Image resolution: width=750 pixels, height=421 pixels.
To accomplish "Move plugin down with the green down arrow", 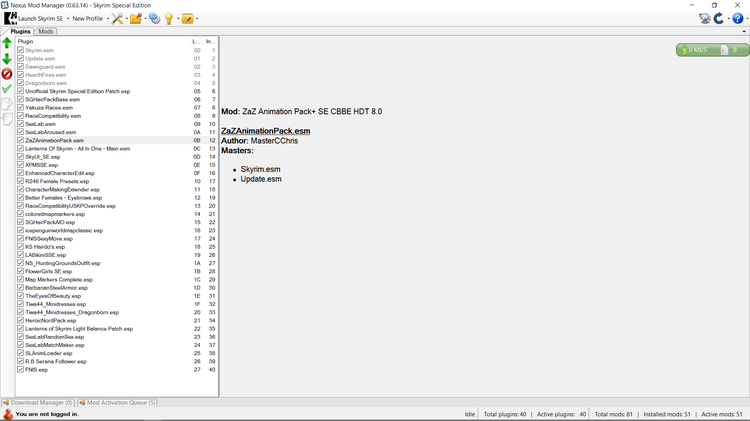I will click(7, 59).
